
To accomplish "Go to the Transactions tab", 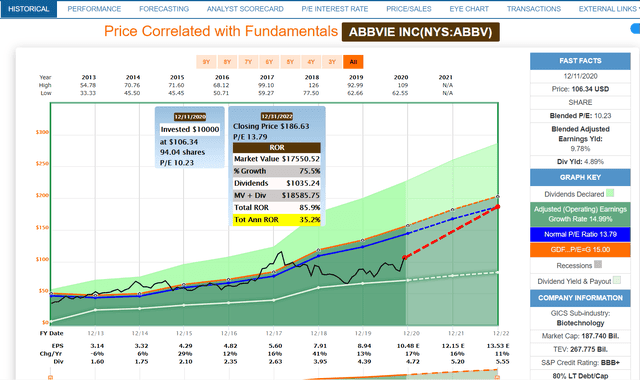I will [534, 9].
